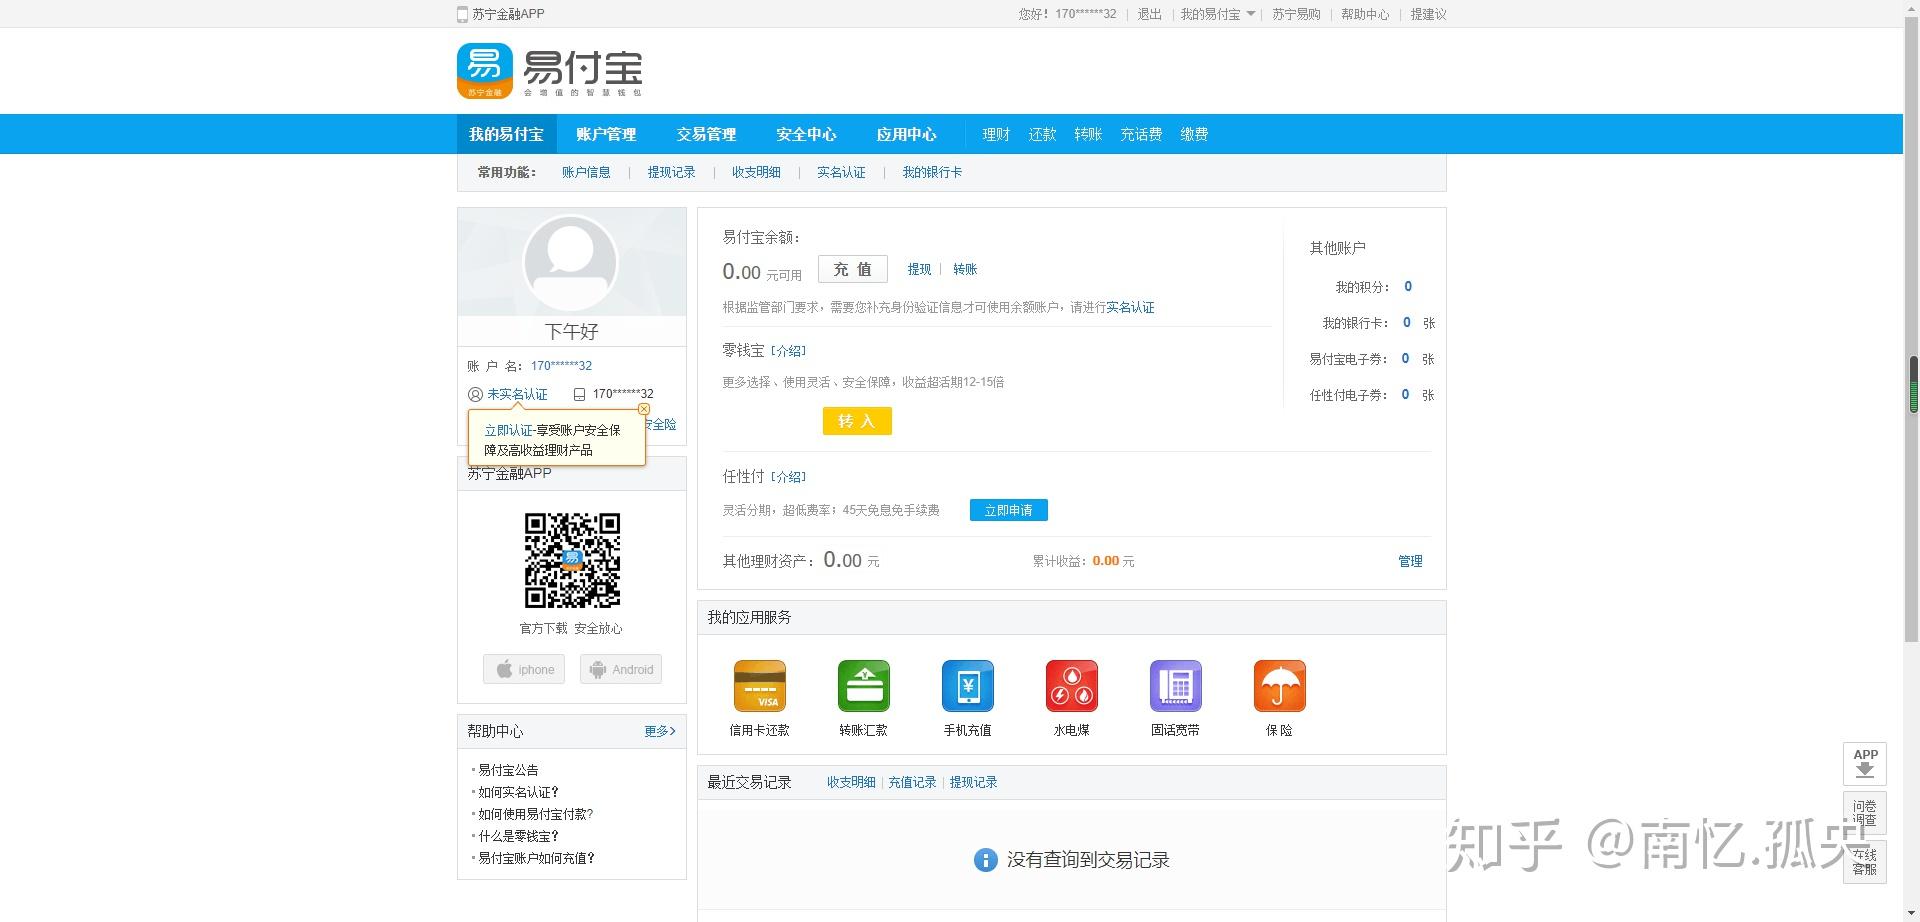The height and width of the screenshot is (922, 1920).
Task: Click the 未实名认证 link
Action: pos(517,395)
